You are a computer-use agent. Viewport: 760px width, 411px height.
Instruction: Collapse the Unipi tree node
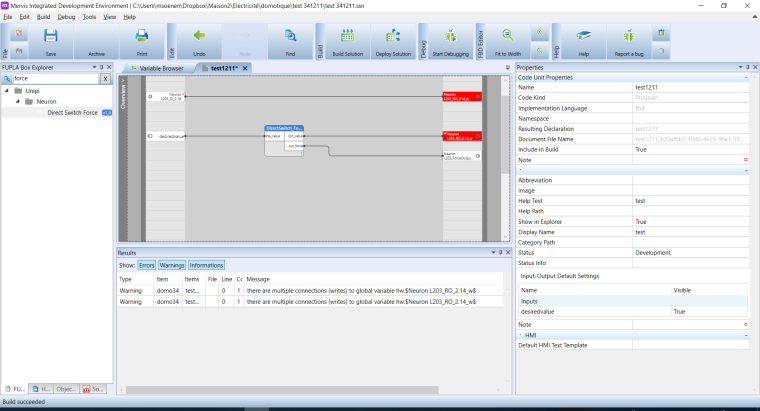tap(5, 90)
